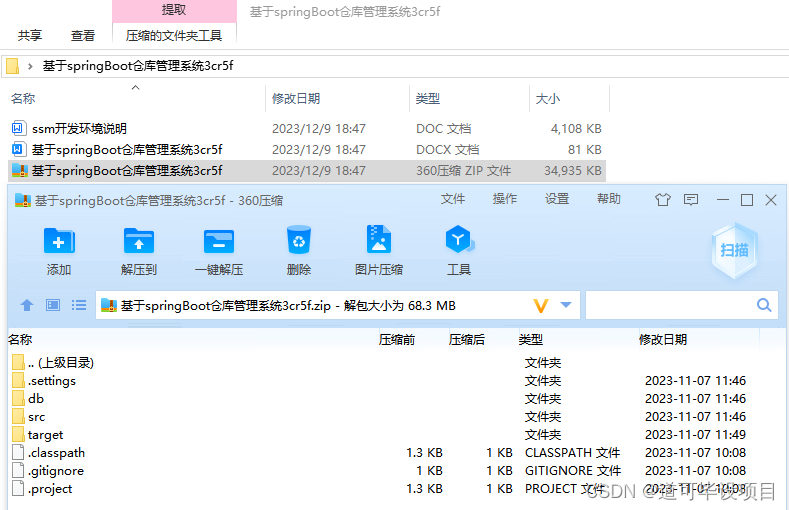The height and width of the screenshot is (510, 789).
Task: Click the 解压到 (Extract to) icon
Action: [139, 241]
